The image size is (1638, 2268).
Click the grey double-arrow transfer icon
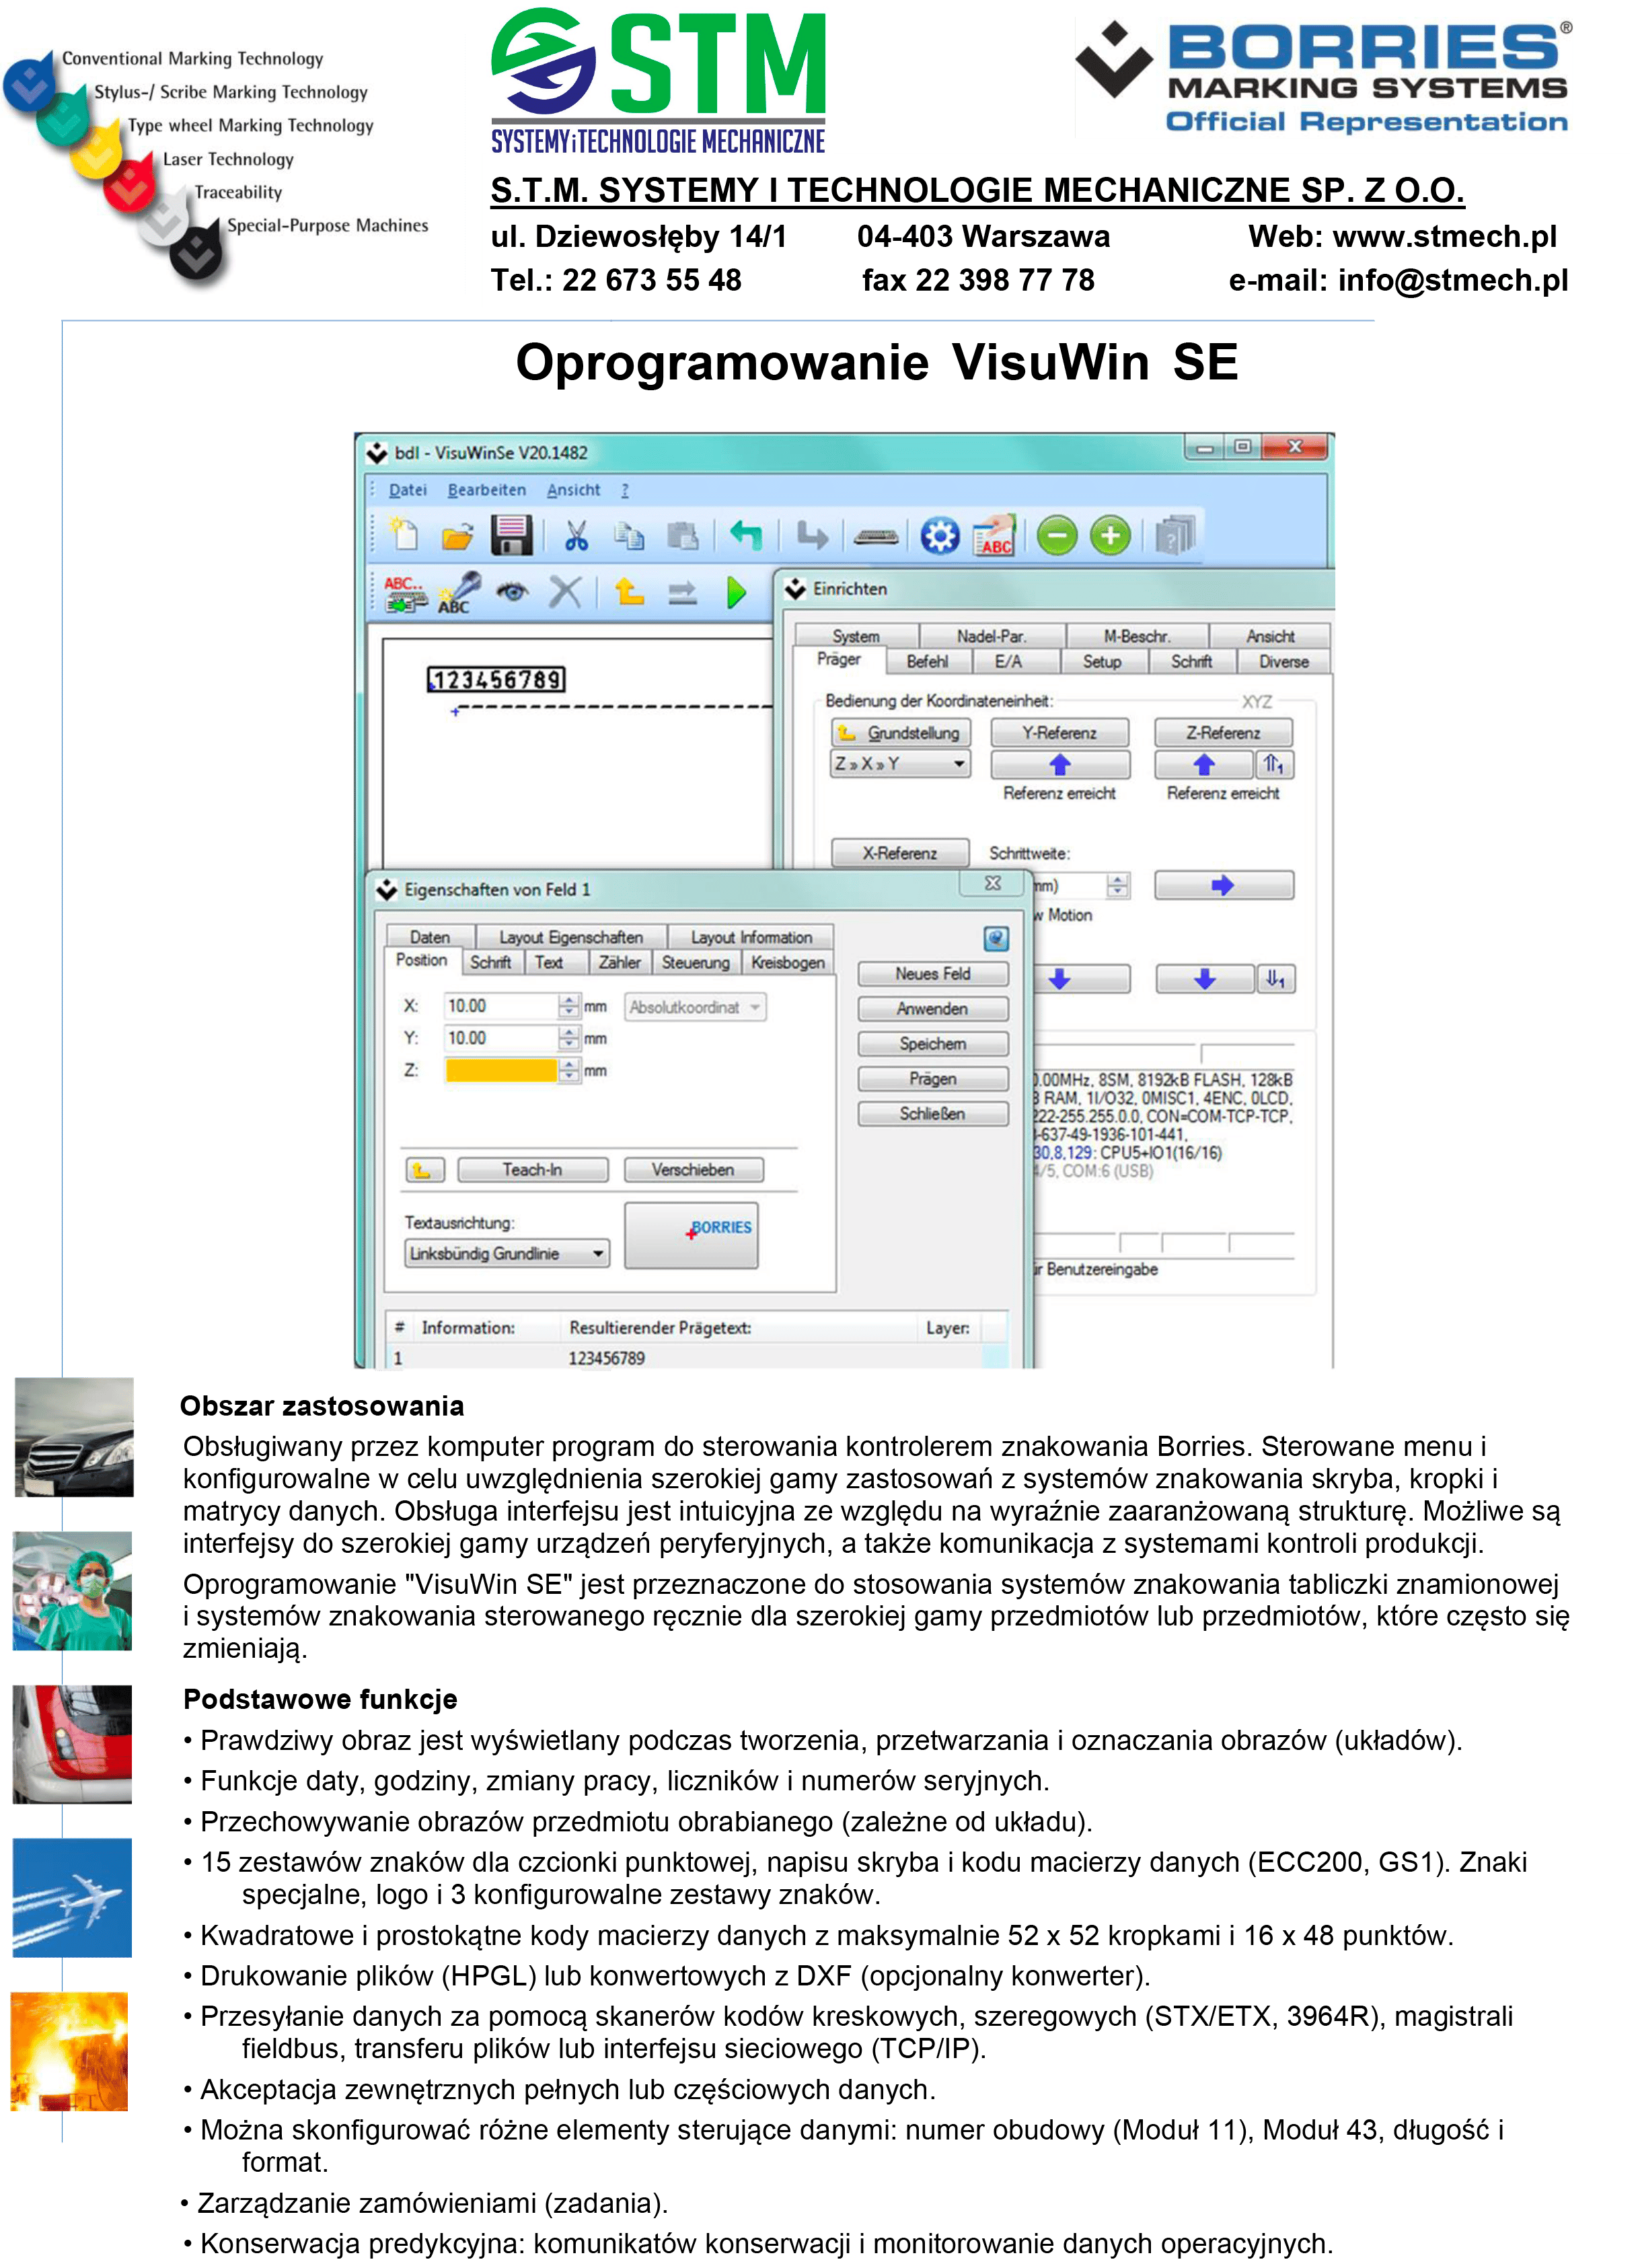pyautogui.click(x=682, y=594)
